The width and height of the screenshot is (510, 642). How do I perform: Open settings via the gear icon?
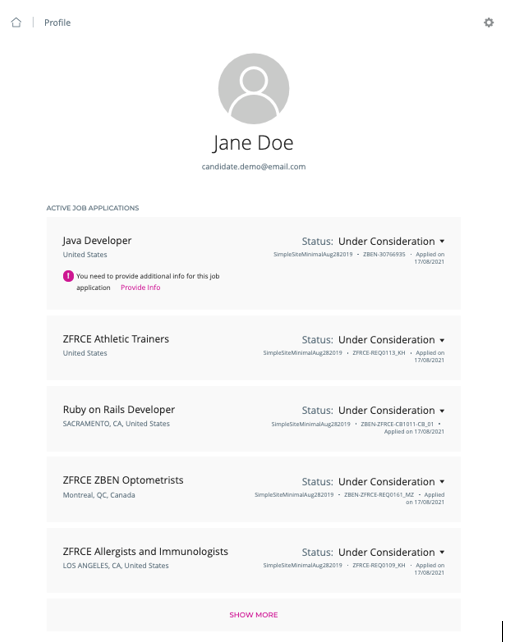pos(489,22)
